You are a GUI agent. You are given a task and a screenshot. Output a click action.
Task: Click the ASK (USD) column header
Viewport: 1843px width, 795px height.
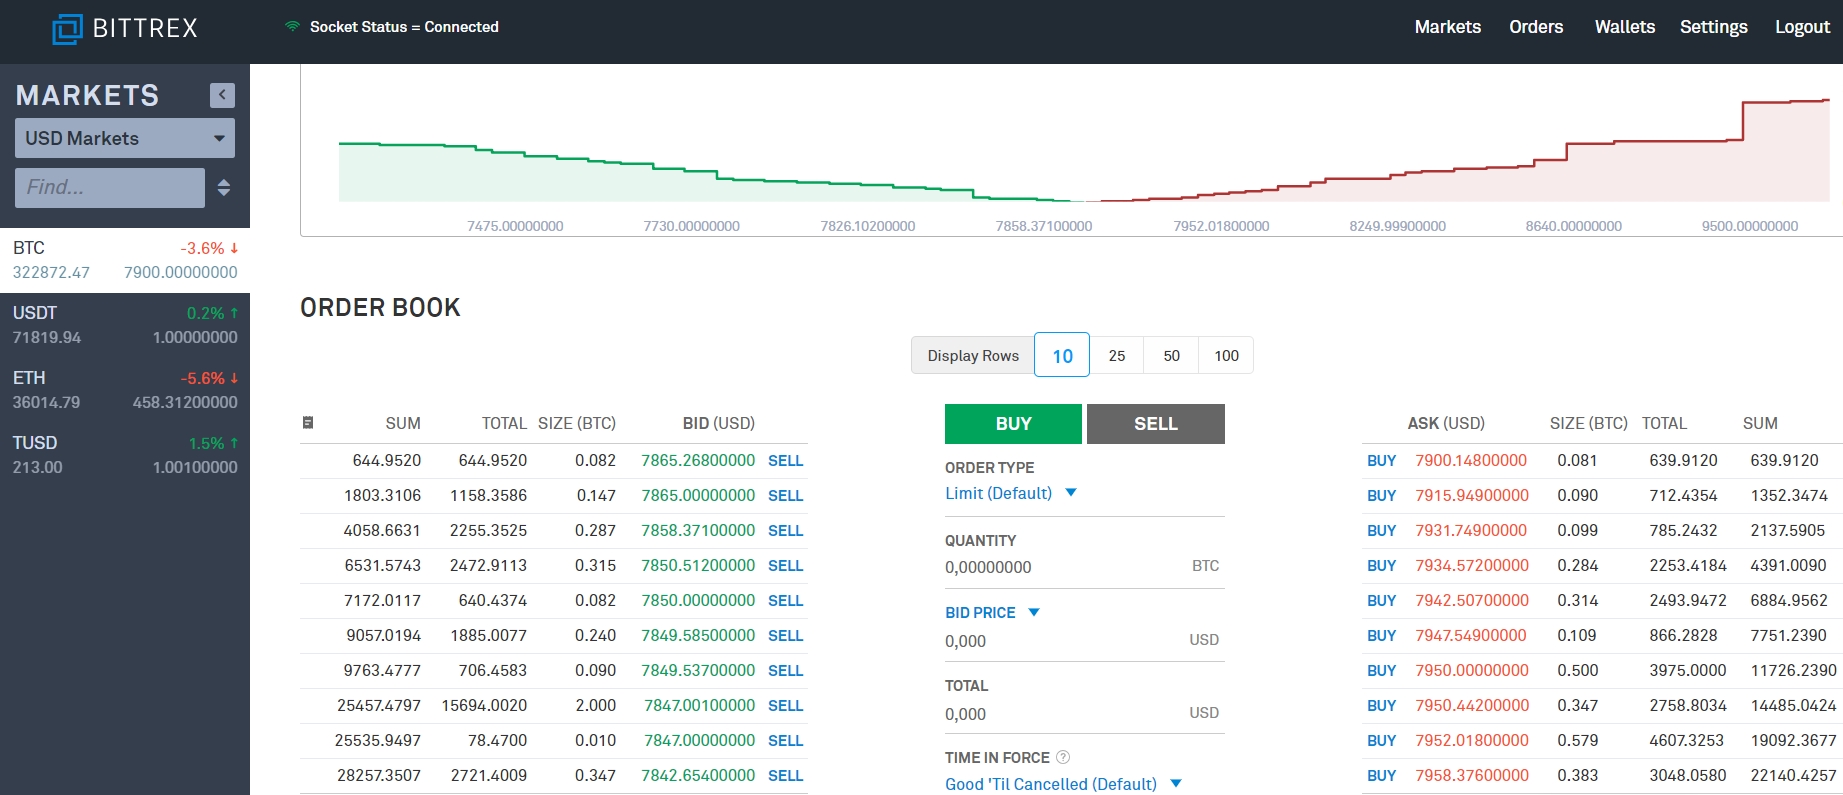point(1446,424)
